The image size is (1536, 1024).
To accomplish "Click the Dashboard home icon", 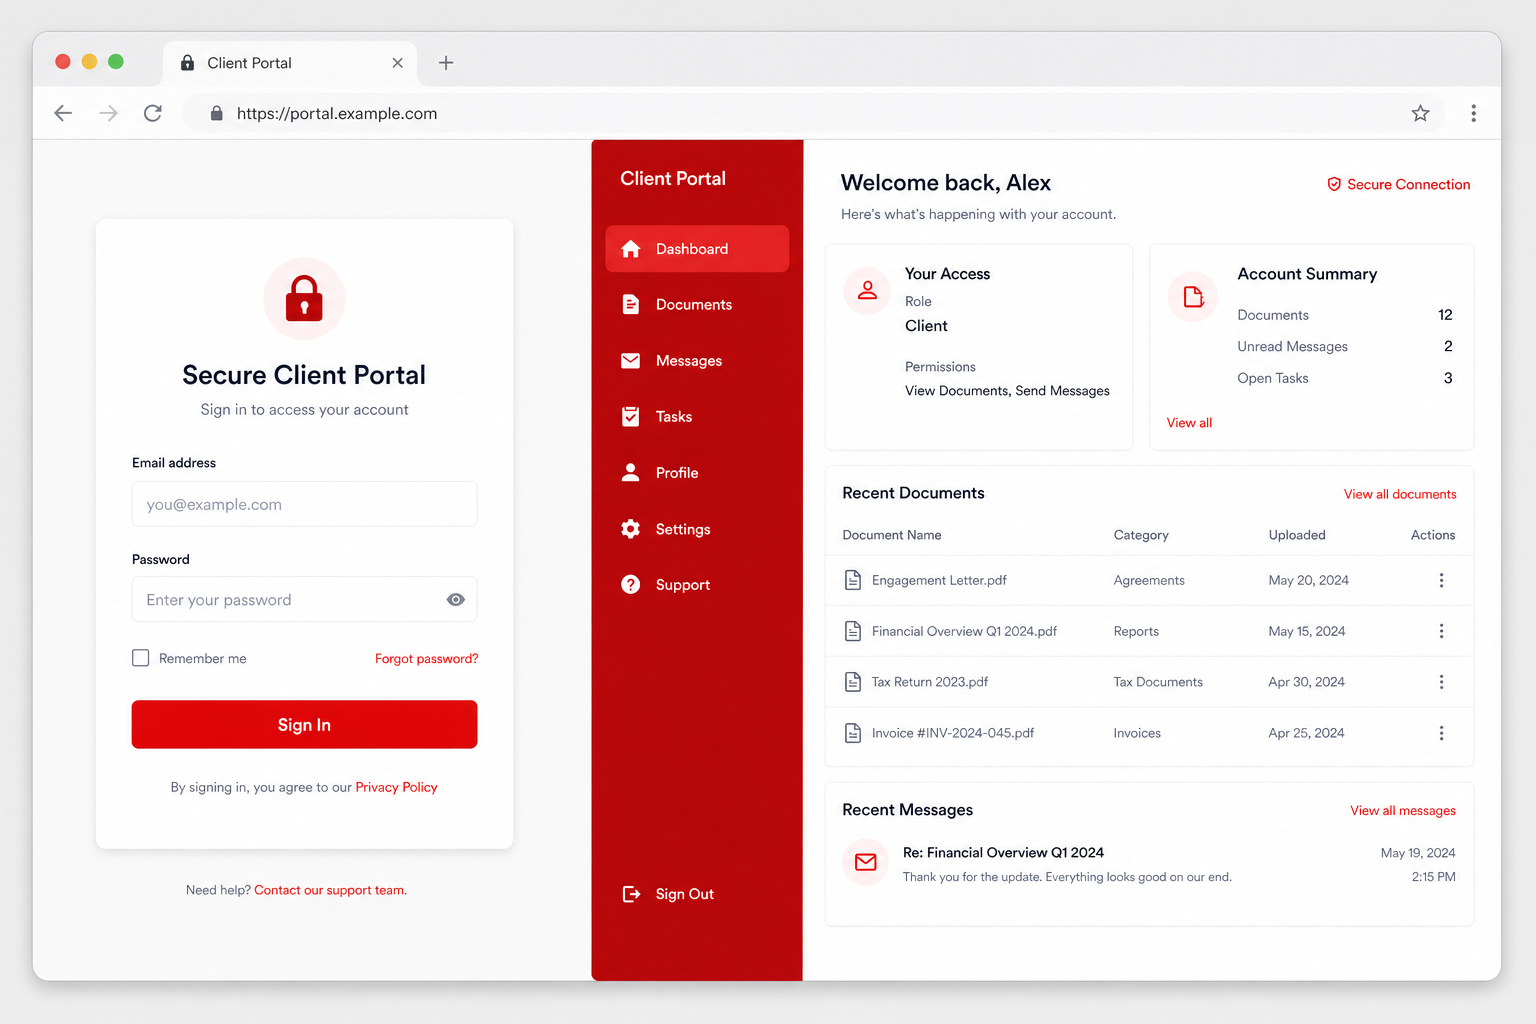I will (631, 249).
